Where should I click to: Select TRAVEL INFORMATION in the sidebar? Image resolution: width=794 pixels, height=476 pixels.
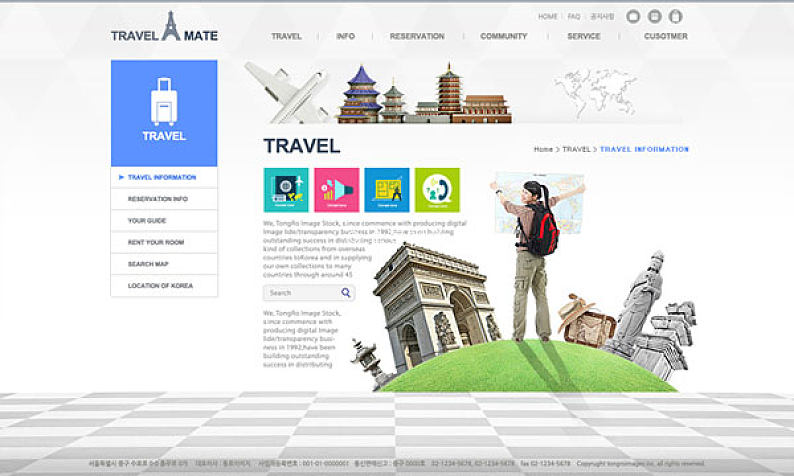[164, 177]
